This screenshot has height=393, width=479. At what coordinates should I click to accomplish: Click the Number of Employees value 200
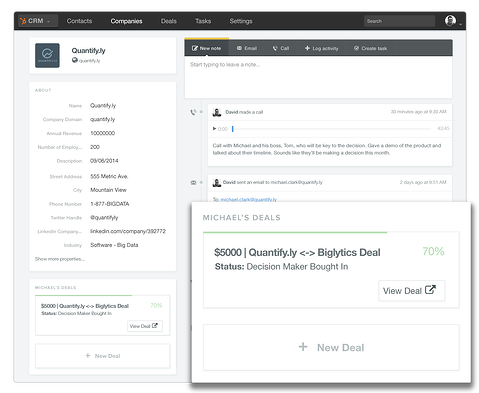point(95,147)
